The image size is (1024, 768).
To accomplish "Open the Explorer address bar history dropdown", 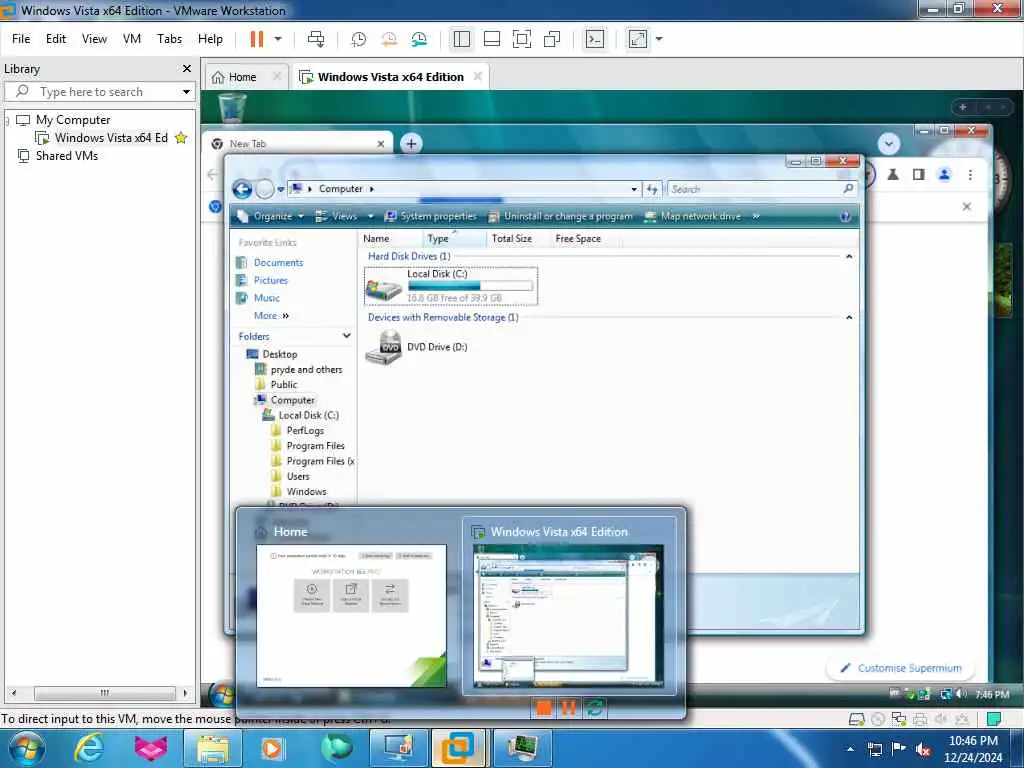I will click(x=633, y=189).
